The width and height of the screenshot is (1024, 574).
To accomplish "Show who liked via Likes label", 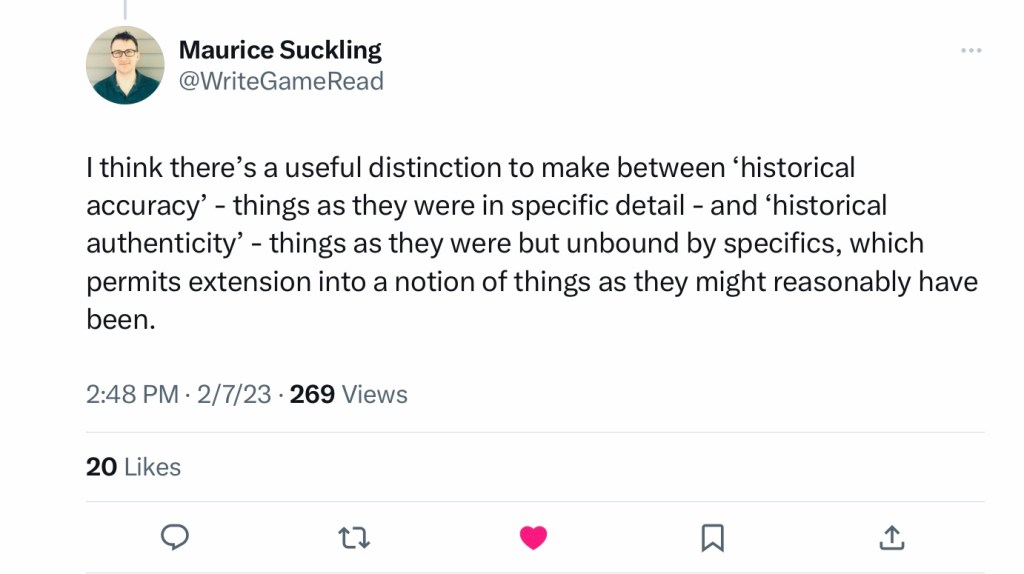I will [x=153, y=467].
